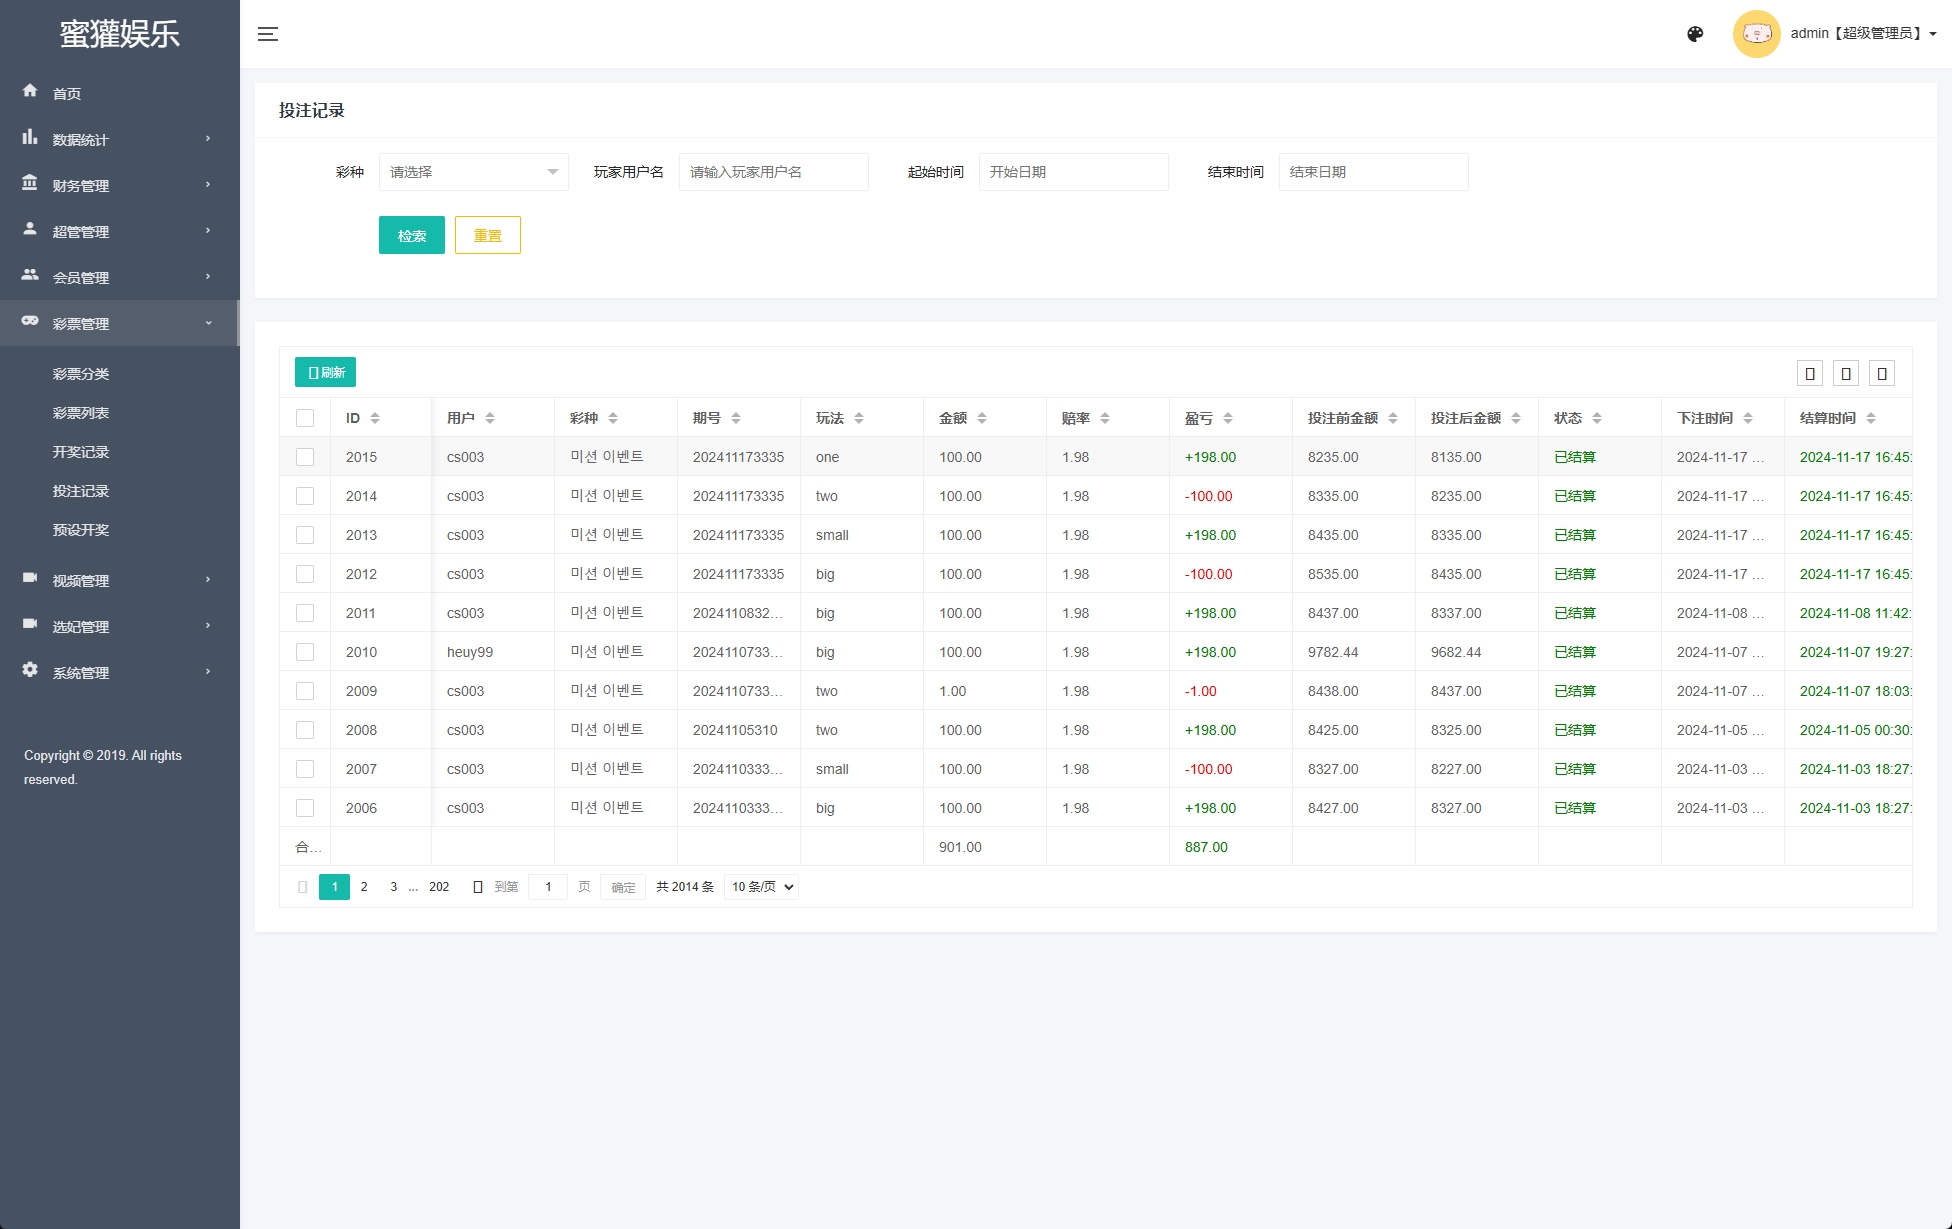Click the 玩家用户名 input field
Screen dimensions: 1952x1229
coord(773,172)
